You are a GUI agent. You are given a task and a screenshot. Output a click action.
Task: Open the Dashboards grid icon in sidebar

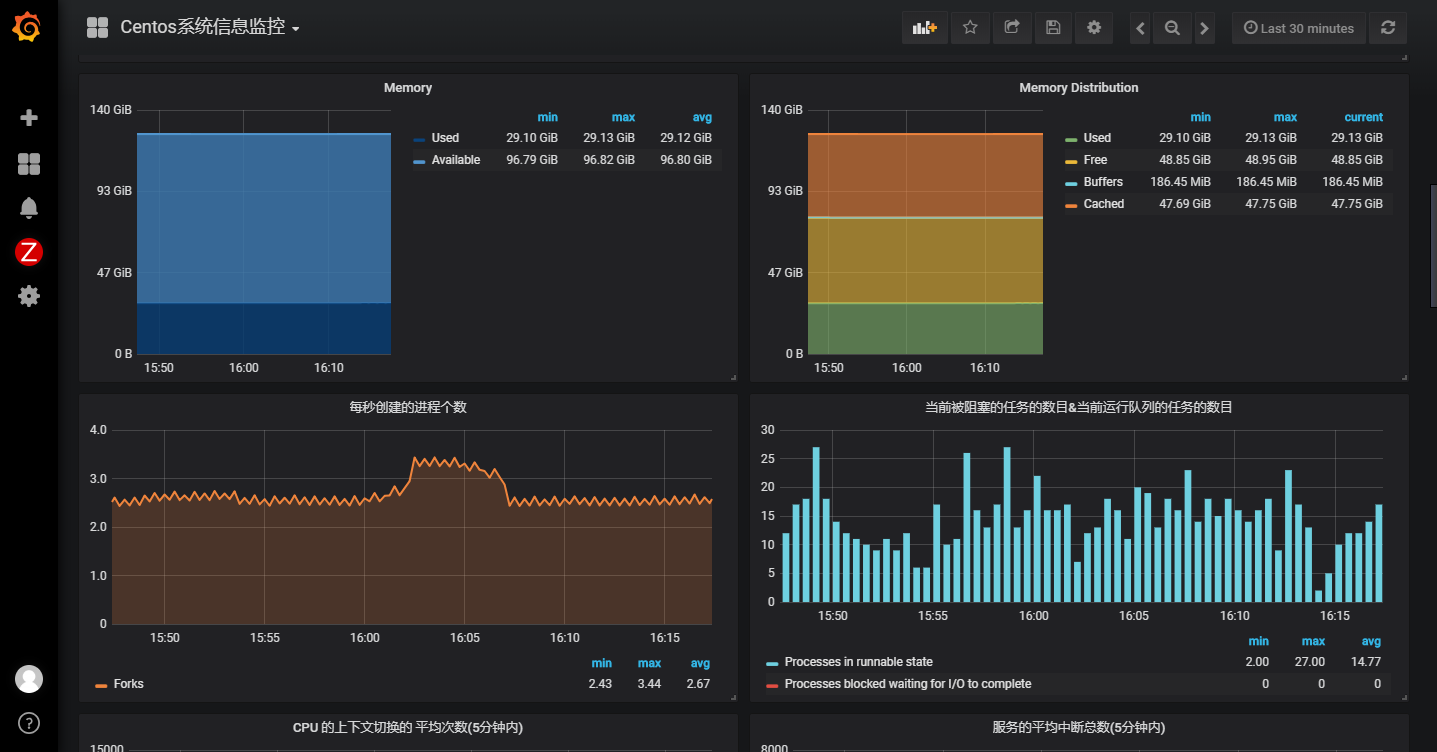click(29, 164)
